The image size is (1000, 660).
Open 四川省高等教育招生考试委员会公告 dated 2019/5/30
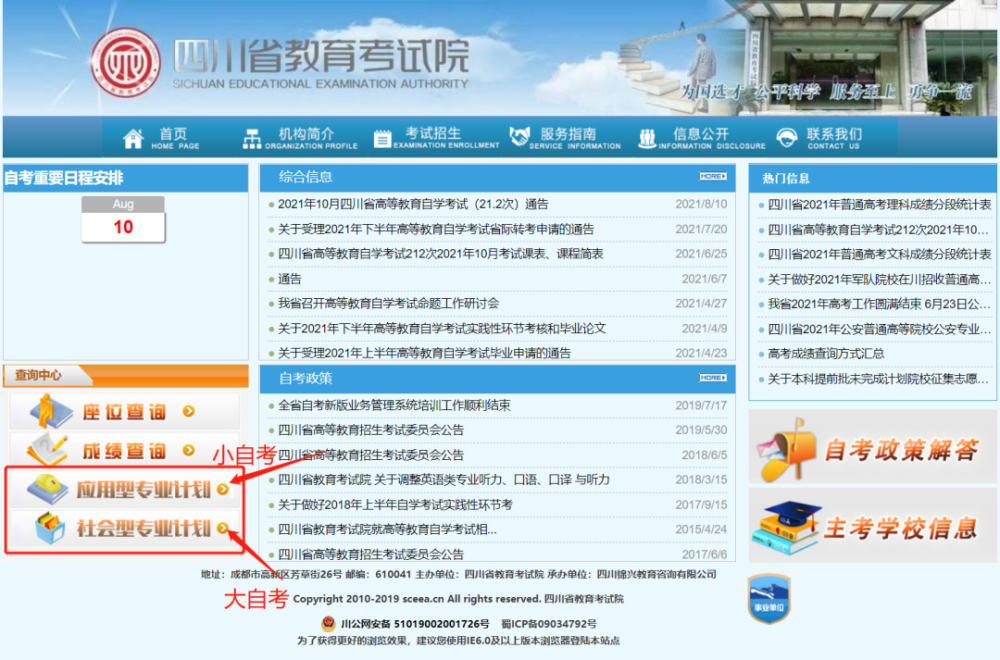point(371,430)
